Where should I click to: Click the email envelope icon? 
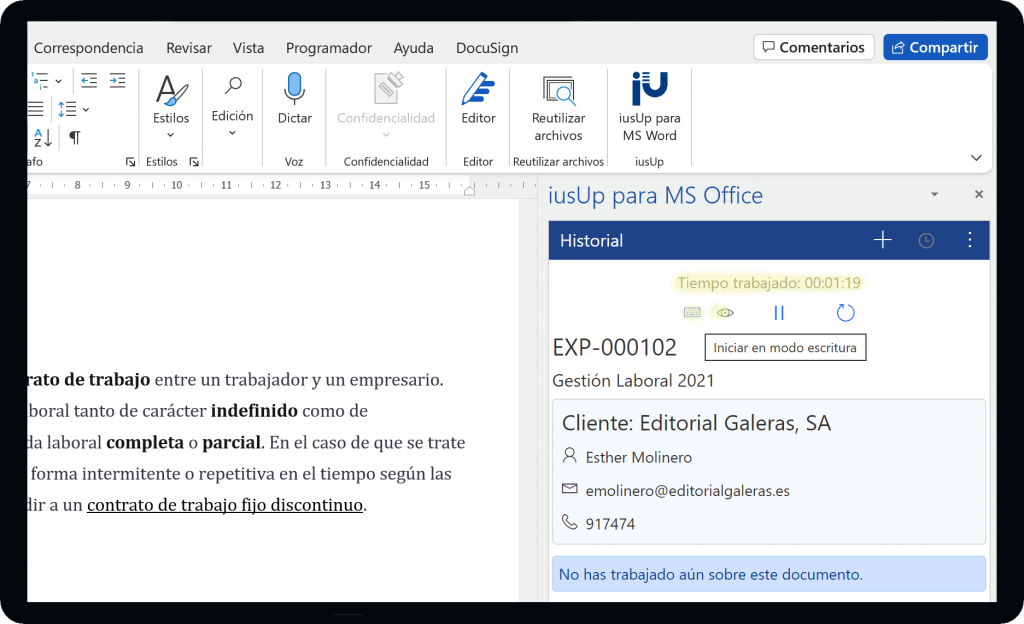(569, 488)
